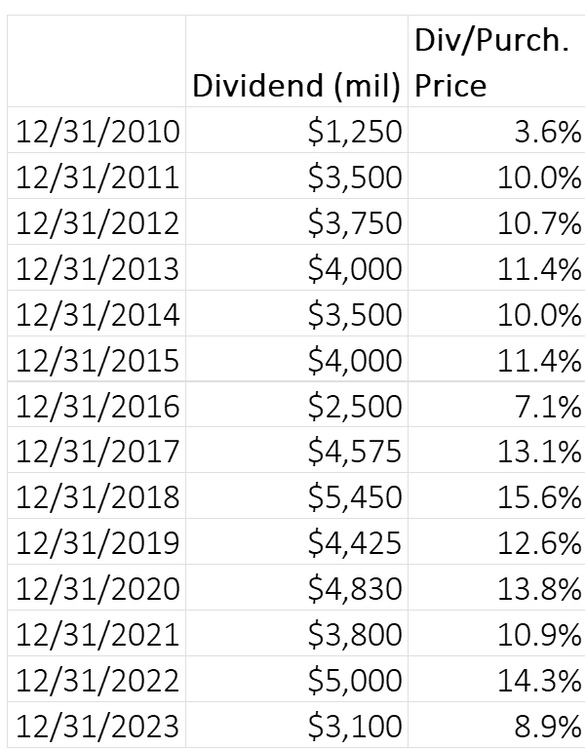The height and width of the screenshot is (750, 585).
Task: Select the 10.7% cell
Action: tap(497, 222)
